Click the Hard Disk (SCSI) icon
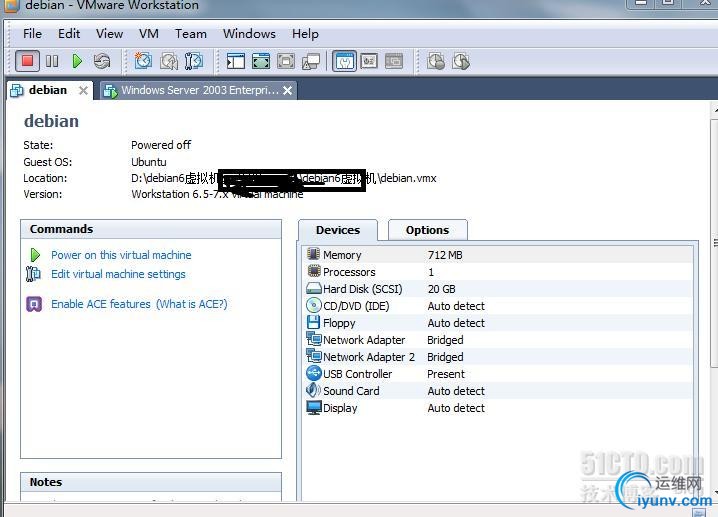This screenshot has height=517, width=718. tap(314, 288)
